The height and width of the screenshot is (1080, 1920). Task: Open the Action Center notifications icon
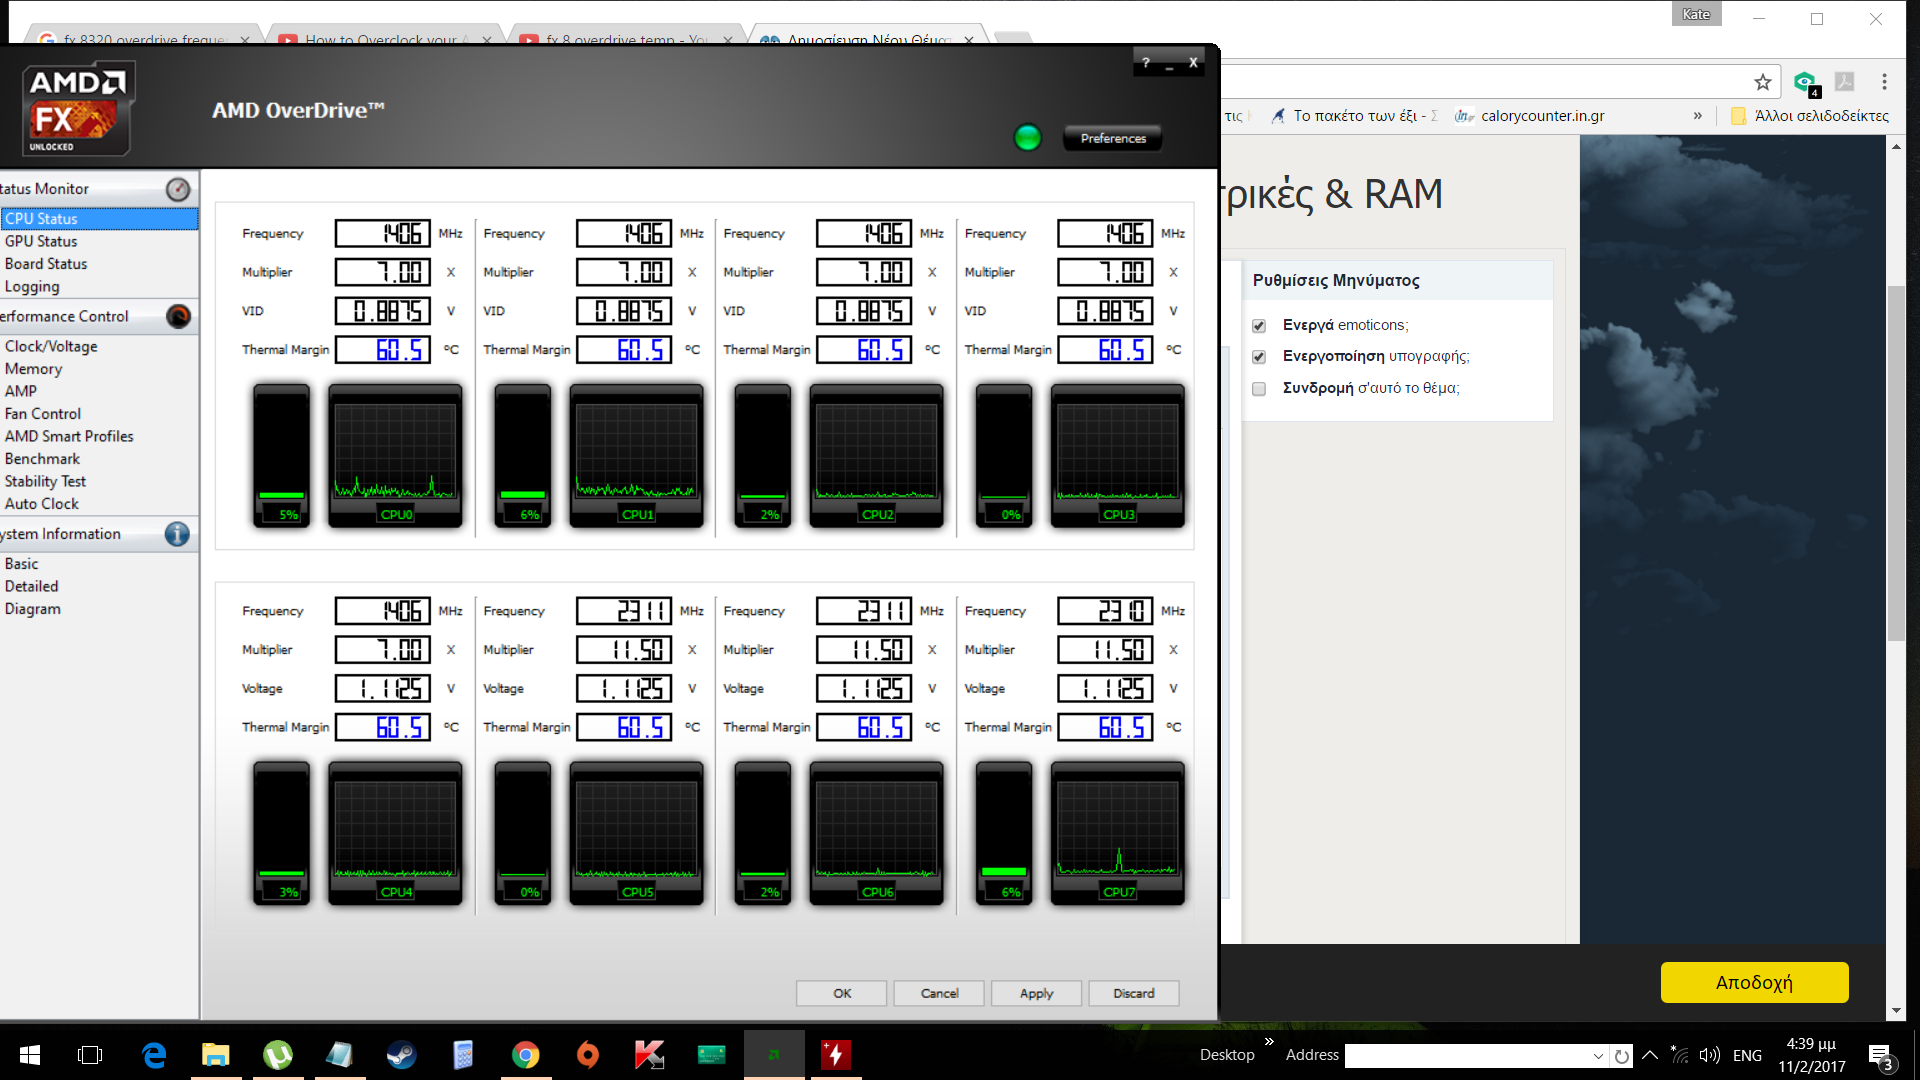pyautogui.click(x=1880, y=1056)
